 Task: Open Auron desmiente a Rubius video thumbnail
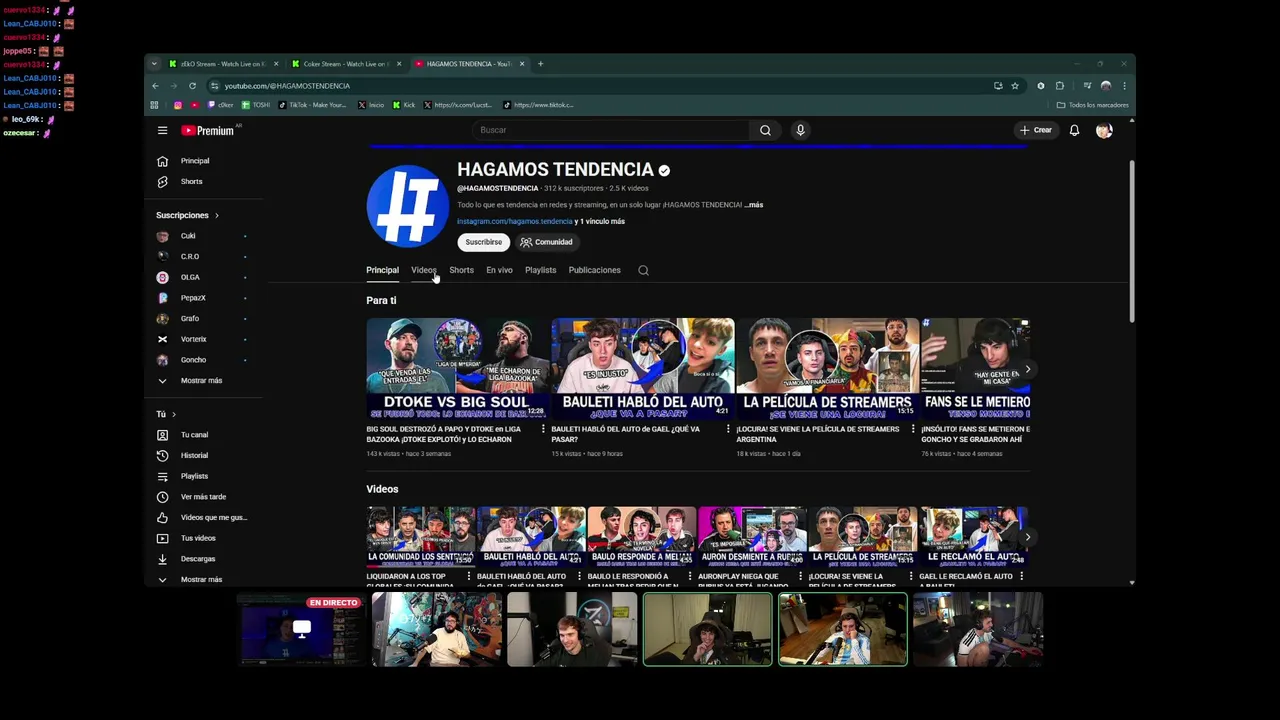[x=752, y=537]
